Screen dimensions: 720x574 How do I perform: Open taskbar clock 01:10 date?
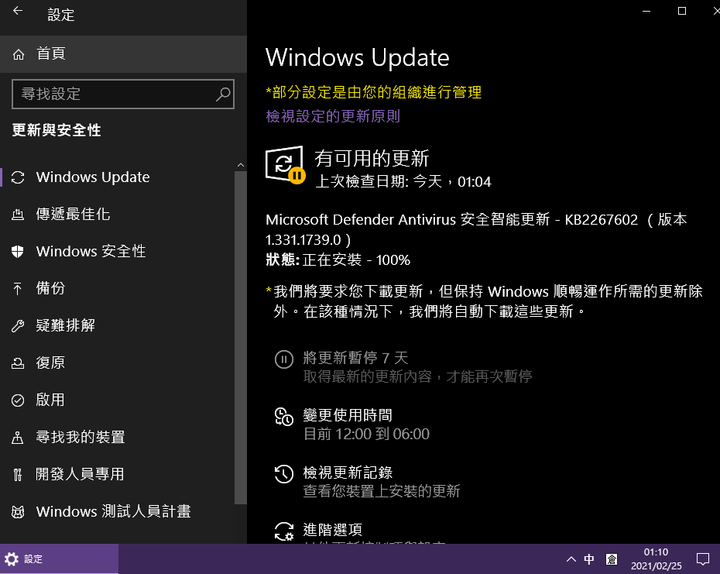(656, 559)
